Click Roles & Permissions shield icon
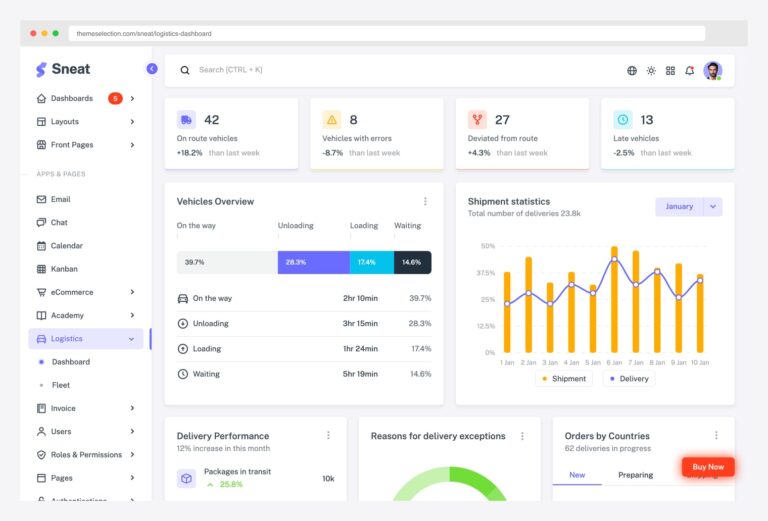 click(x=41, y=455)
